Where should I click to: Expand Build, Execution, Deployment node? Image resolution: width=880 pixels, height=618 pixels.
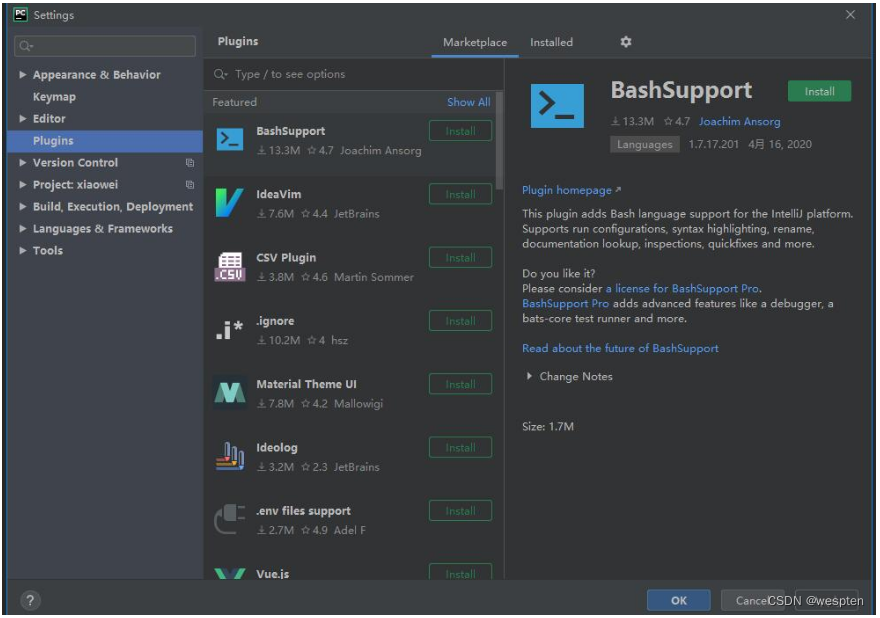click(22, 207)
